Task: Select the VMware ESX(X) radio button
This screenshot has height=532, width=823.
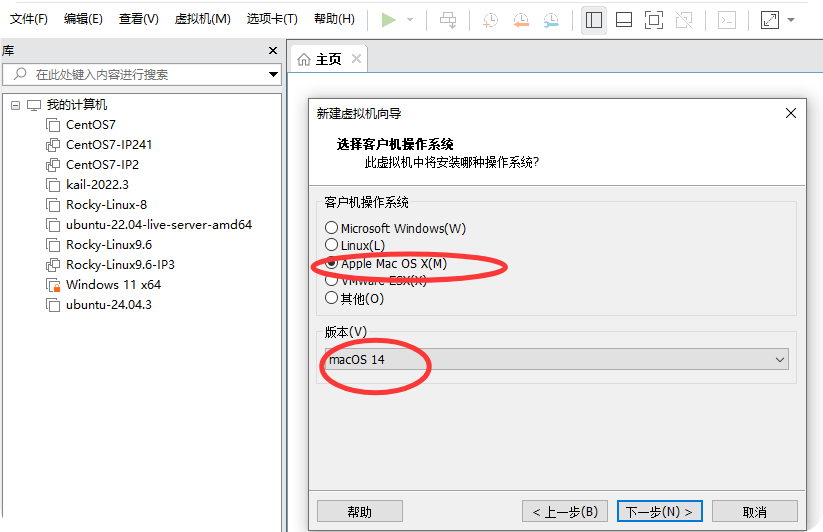Action: pos(331,281)
